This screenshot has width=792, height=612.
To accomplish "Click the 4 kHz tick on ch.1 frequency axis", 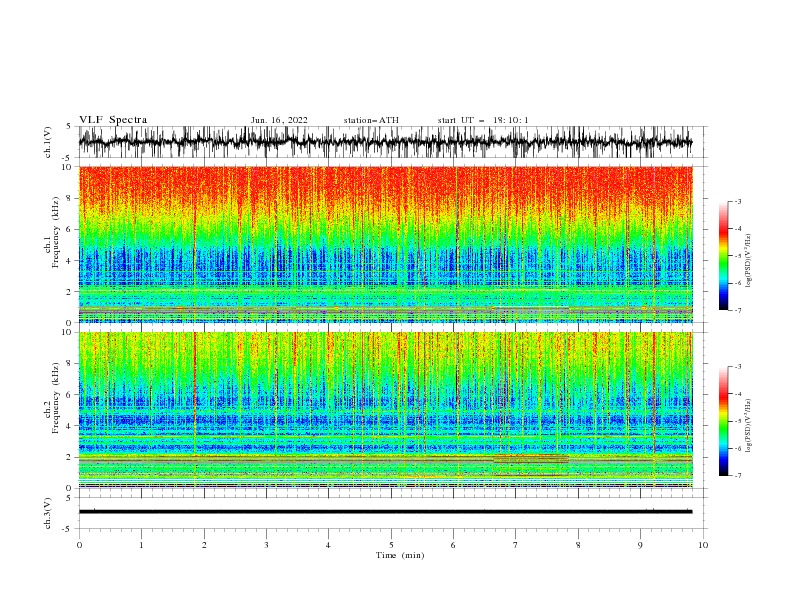I will [x=69, y=261].
